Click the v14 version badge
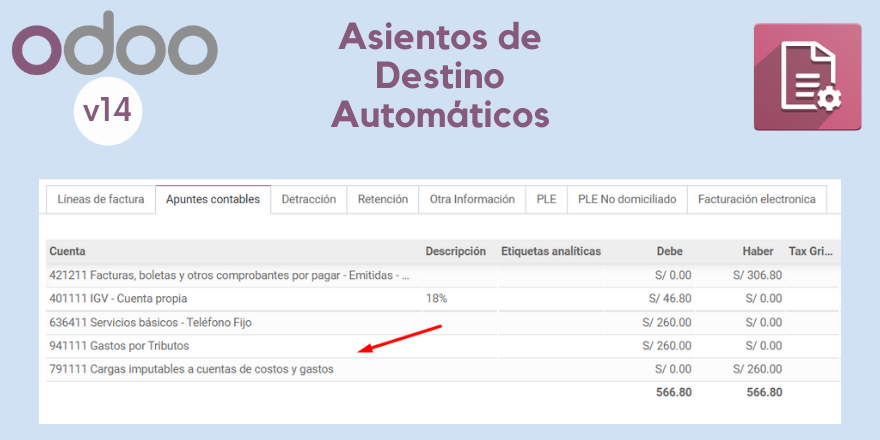 [108, 111]
